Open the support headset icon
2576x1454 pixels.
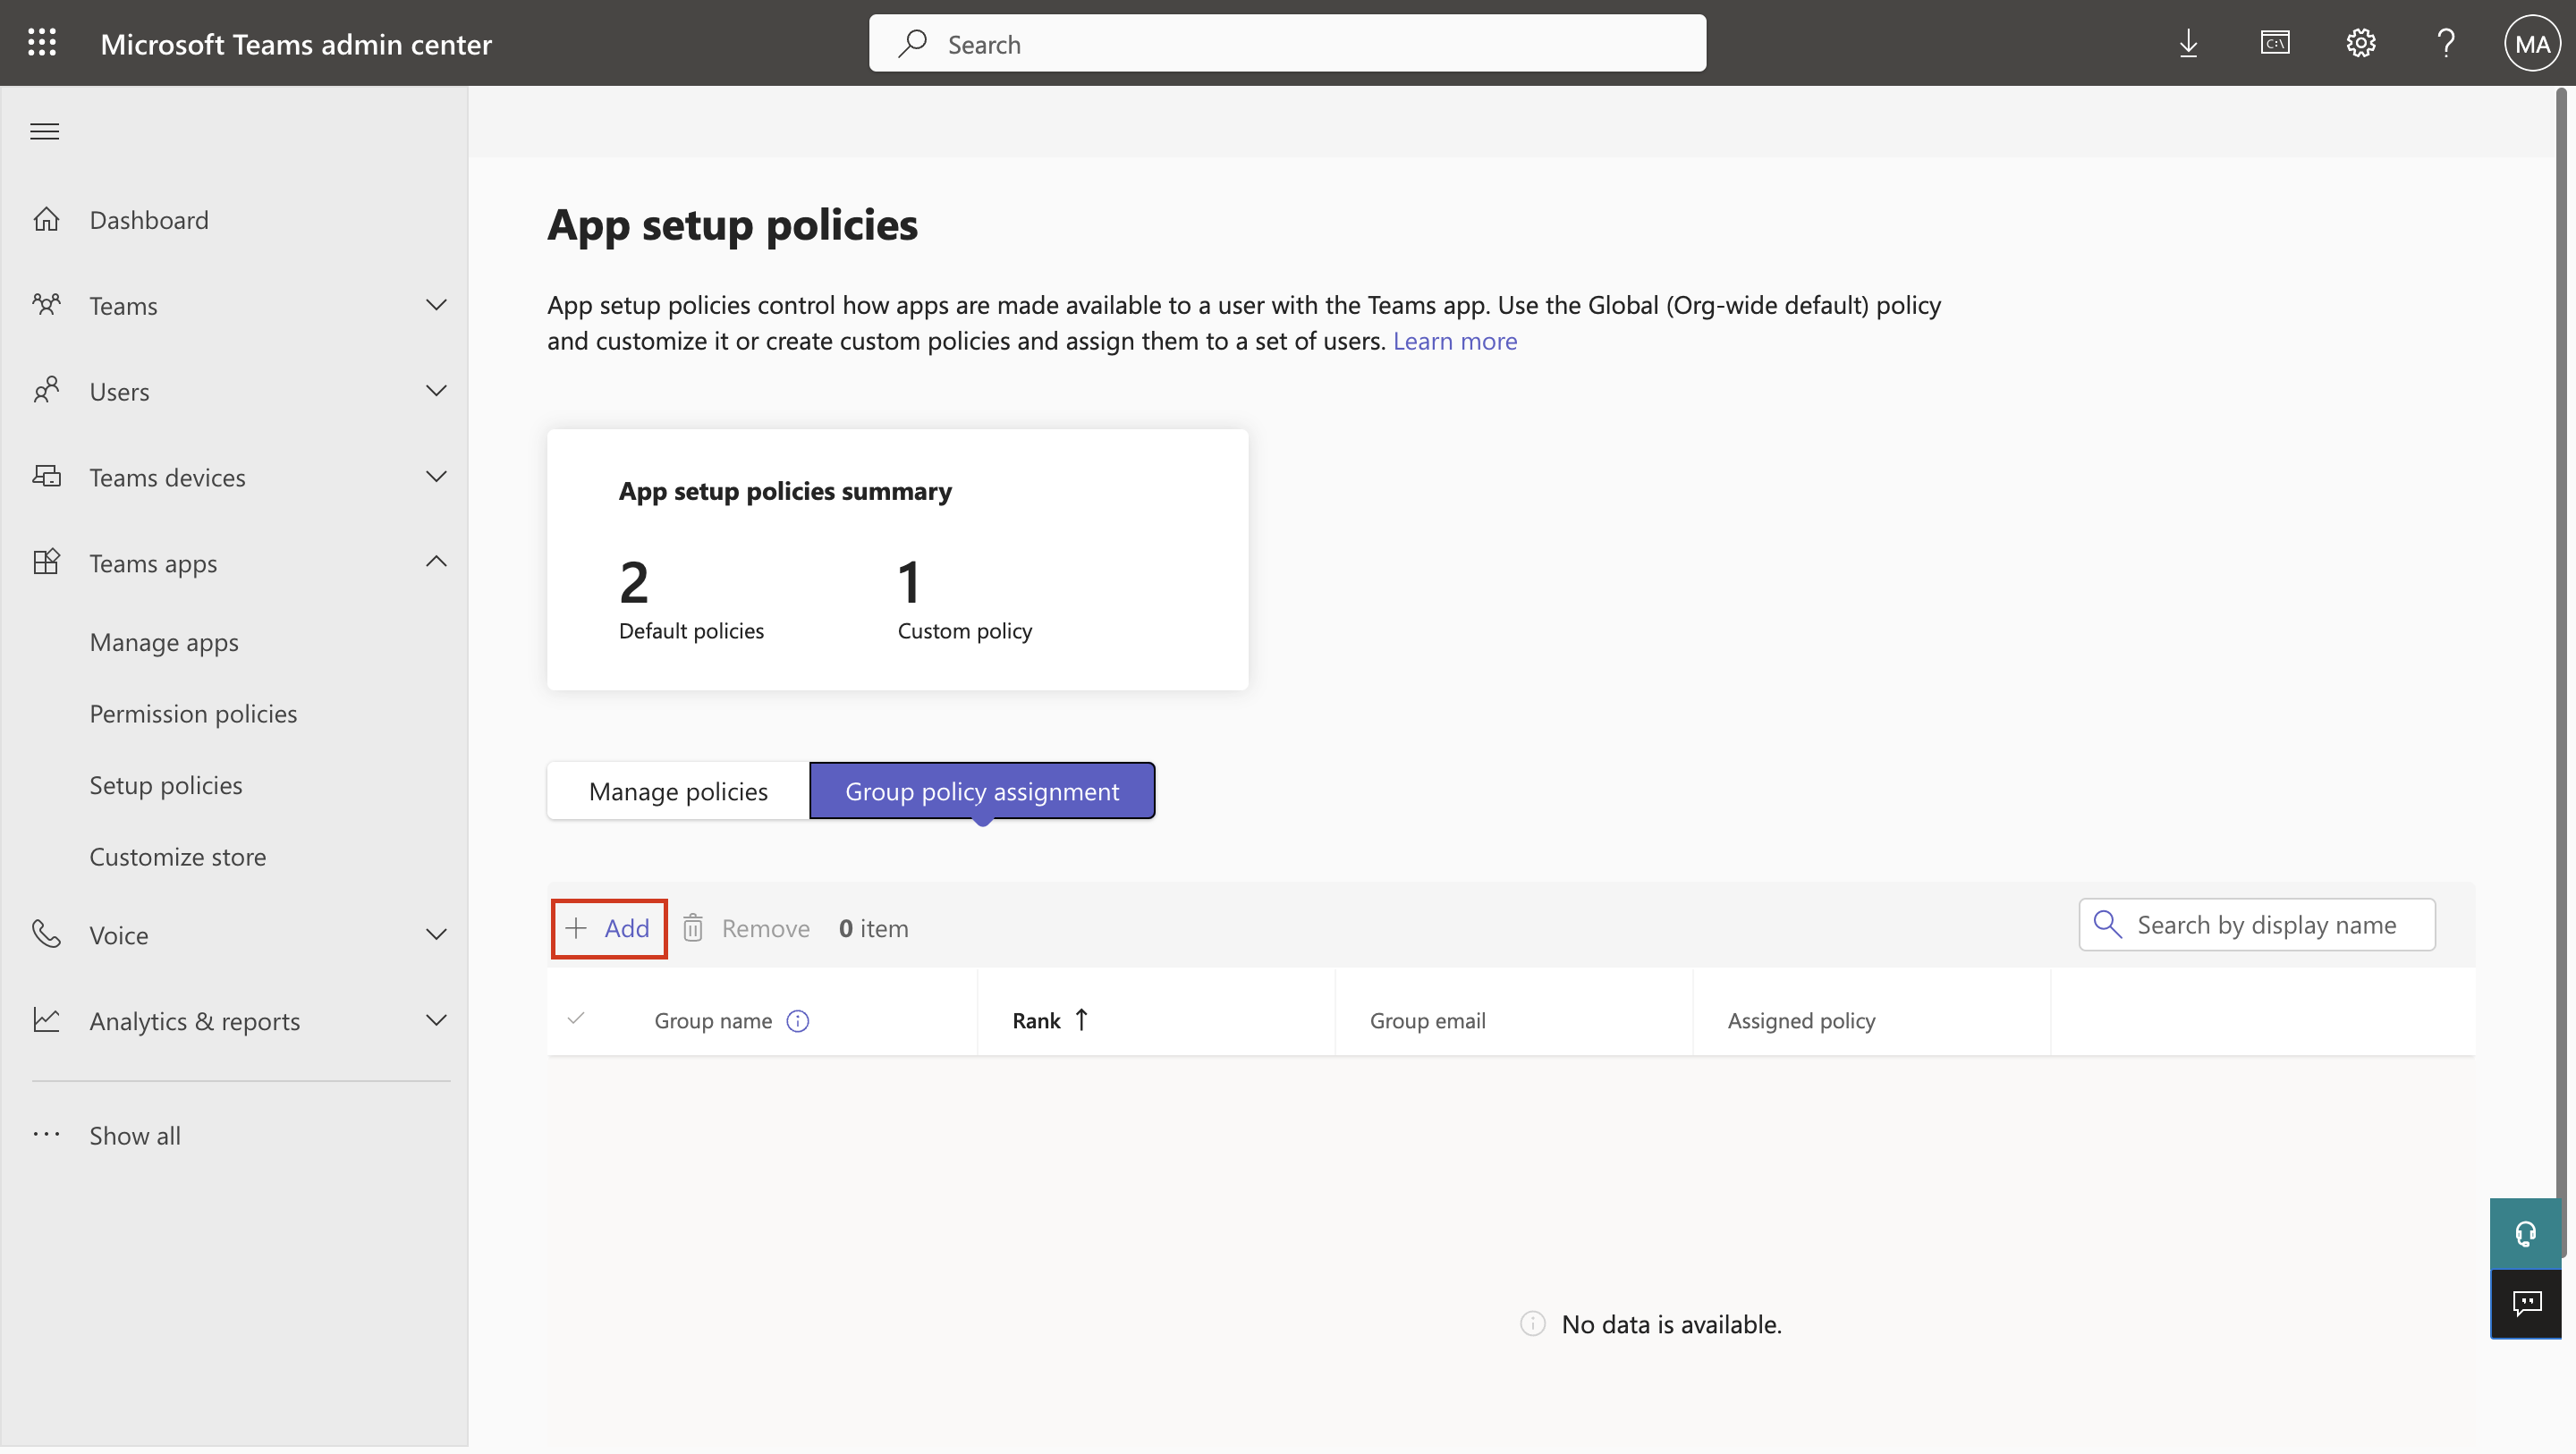2526,1232
